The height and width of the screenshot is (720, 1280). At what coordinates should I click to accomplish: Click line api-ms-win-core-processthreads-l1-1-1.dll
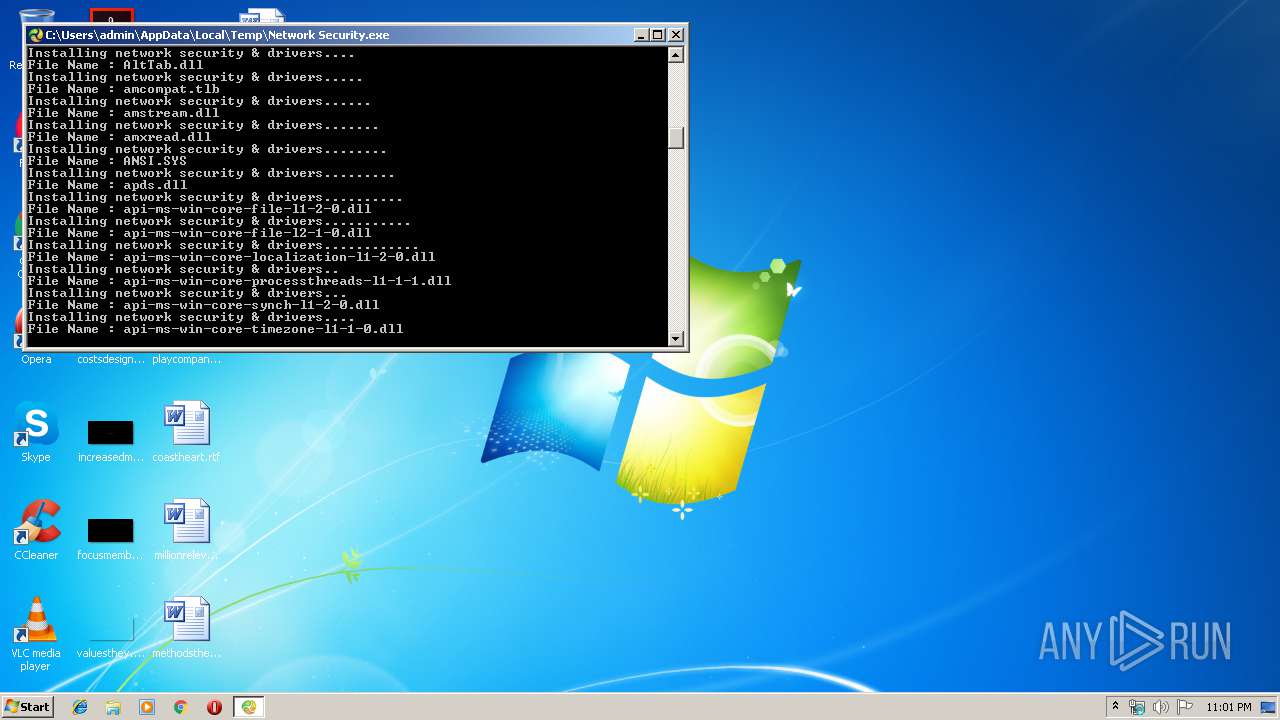(239, 281)
